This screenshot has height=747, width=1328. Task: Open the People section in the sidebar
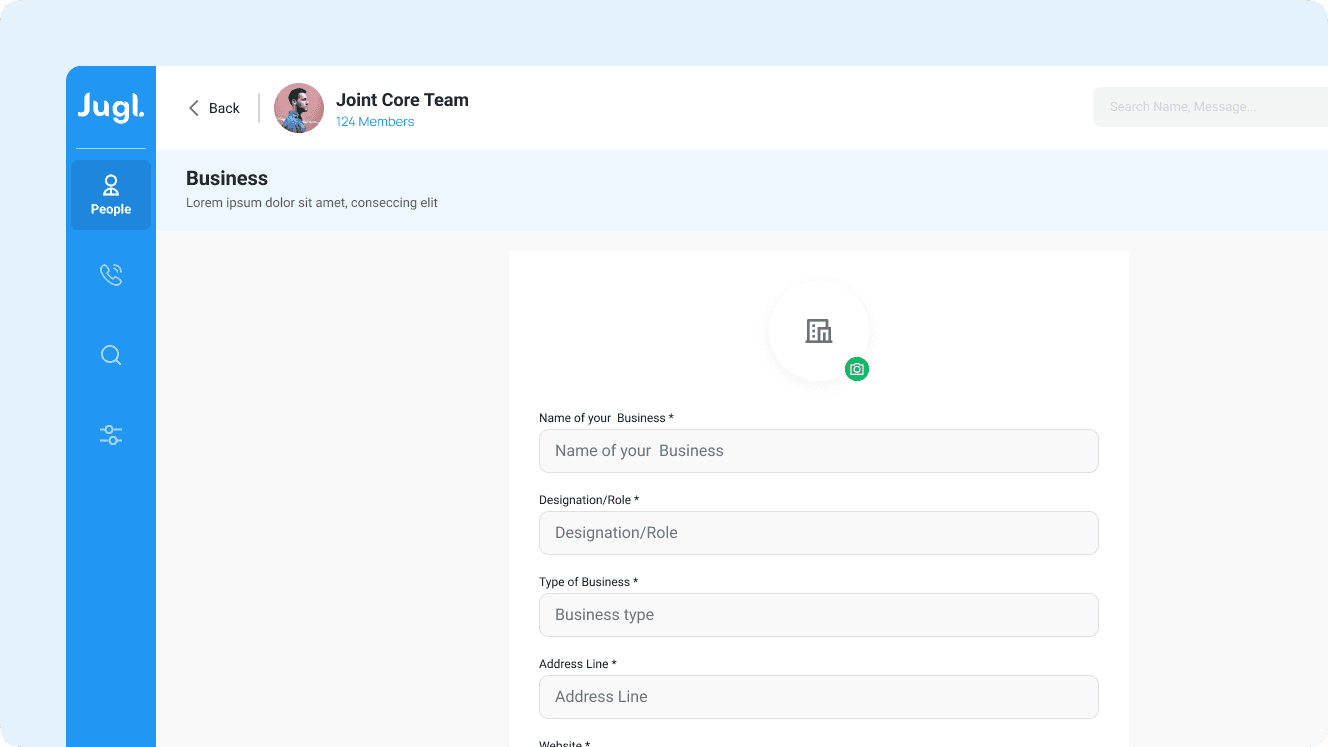pyautogui.click(x=111, y=195)
